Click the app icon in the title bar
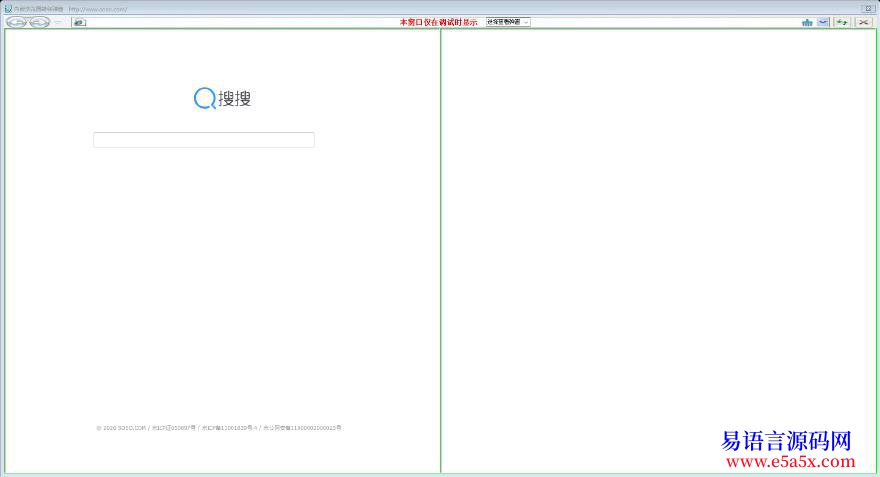The image size is (880, 477). point(7,8)
